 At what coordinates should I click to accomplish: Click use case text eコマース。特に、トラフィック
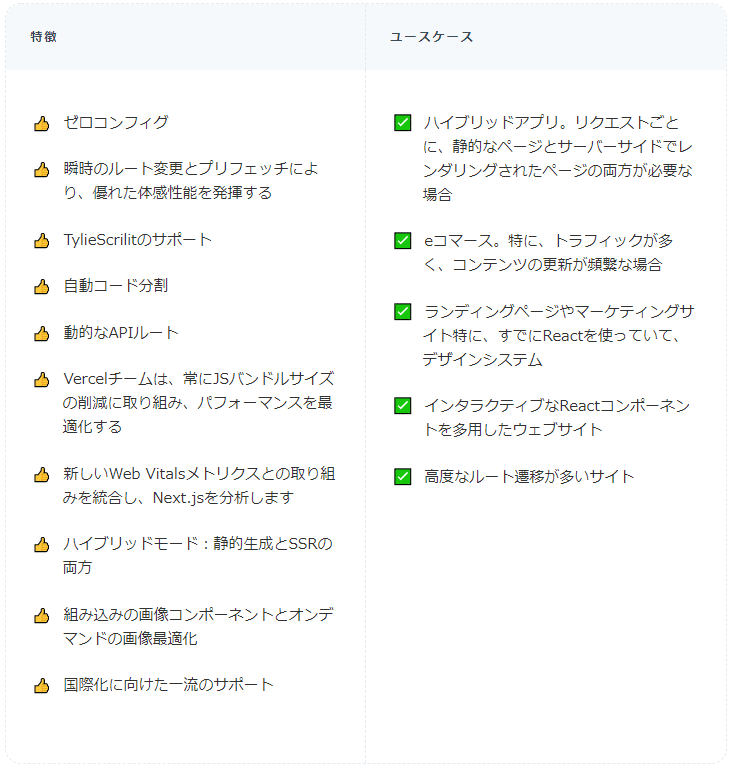tap(548, 253)
